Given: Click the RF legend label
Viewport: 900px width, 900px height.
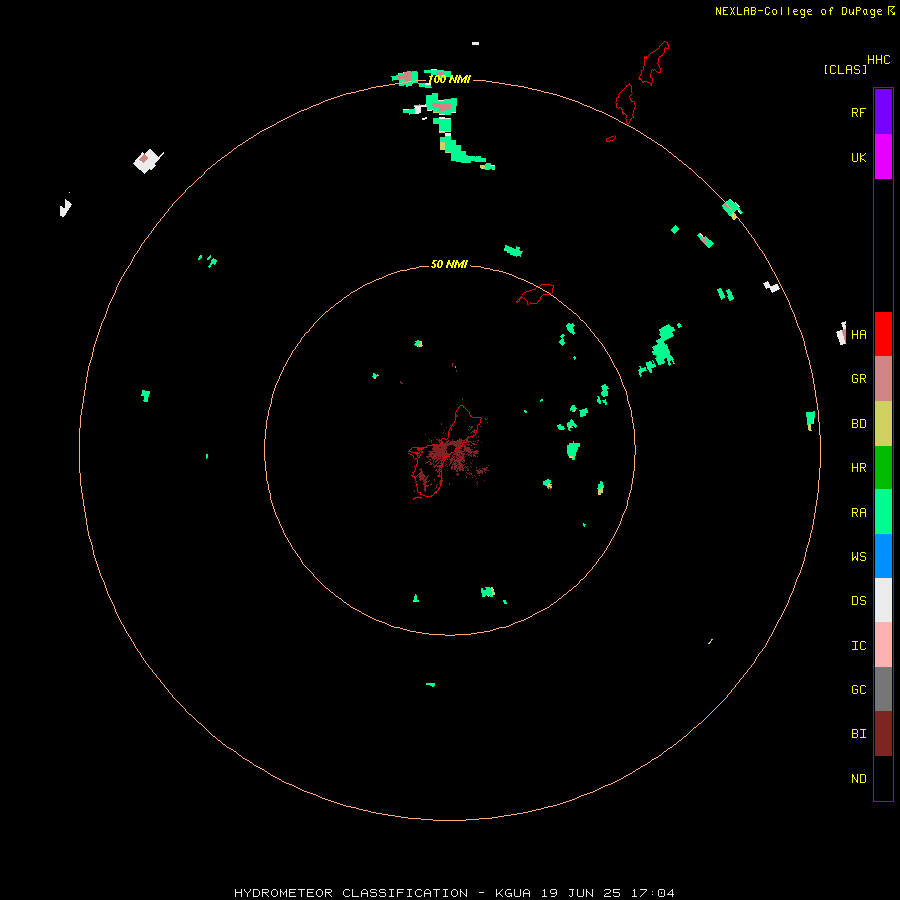Looking at the screenshot, I should coord(858,113).
